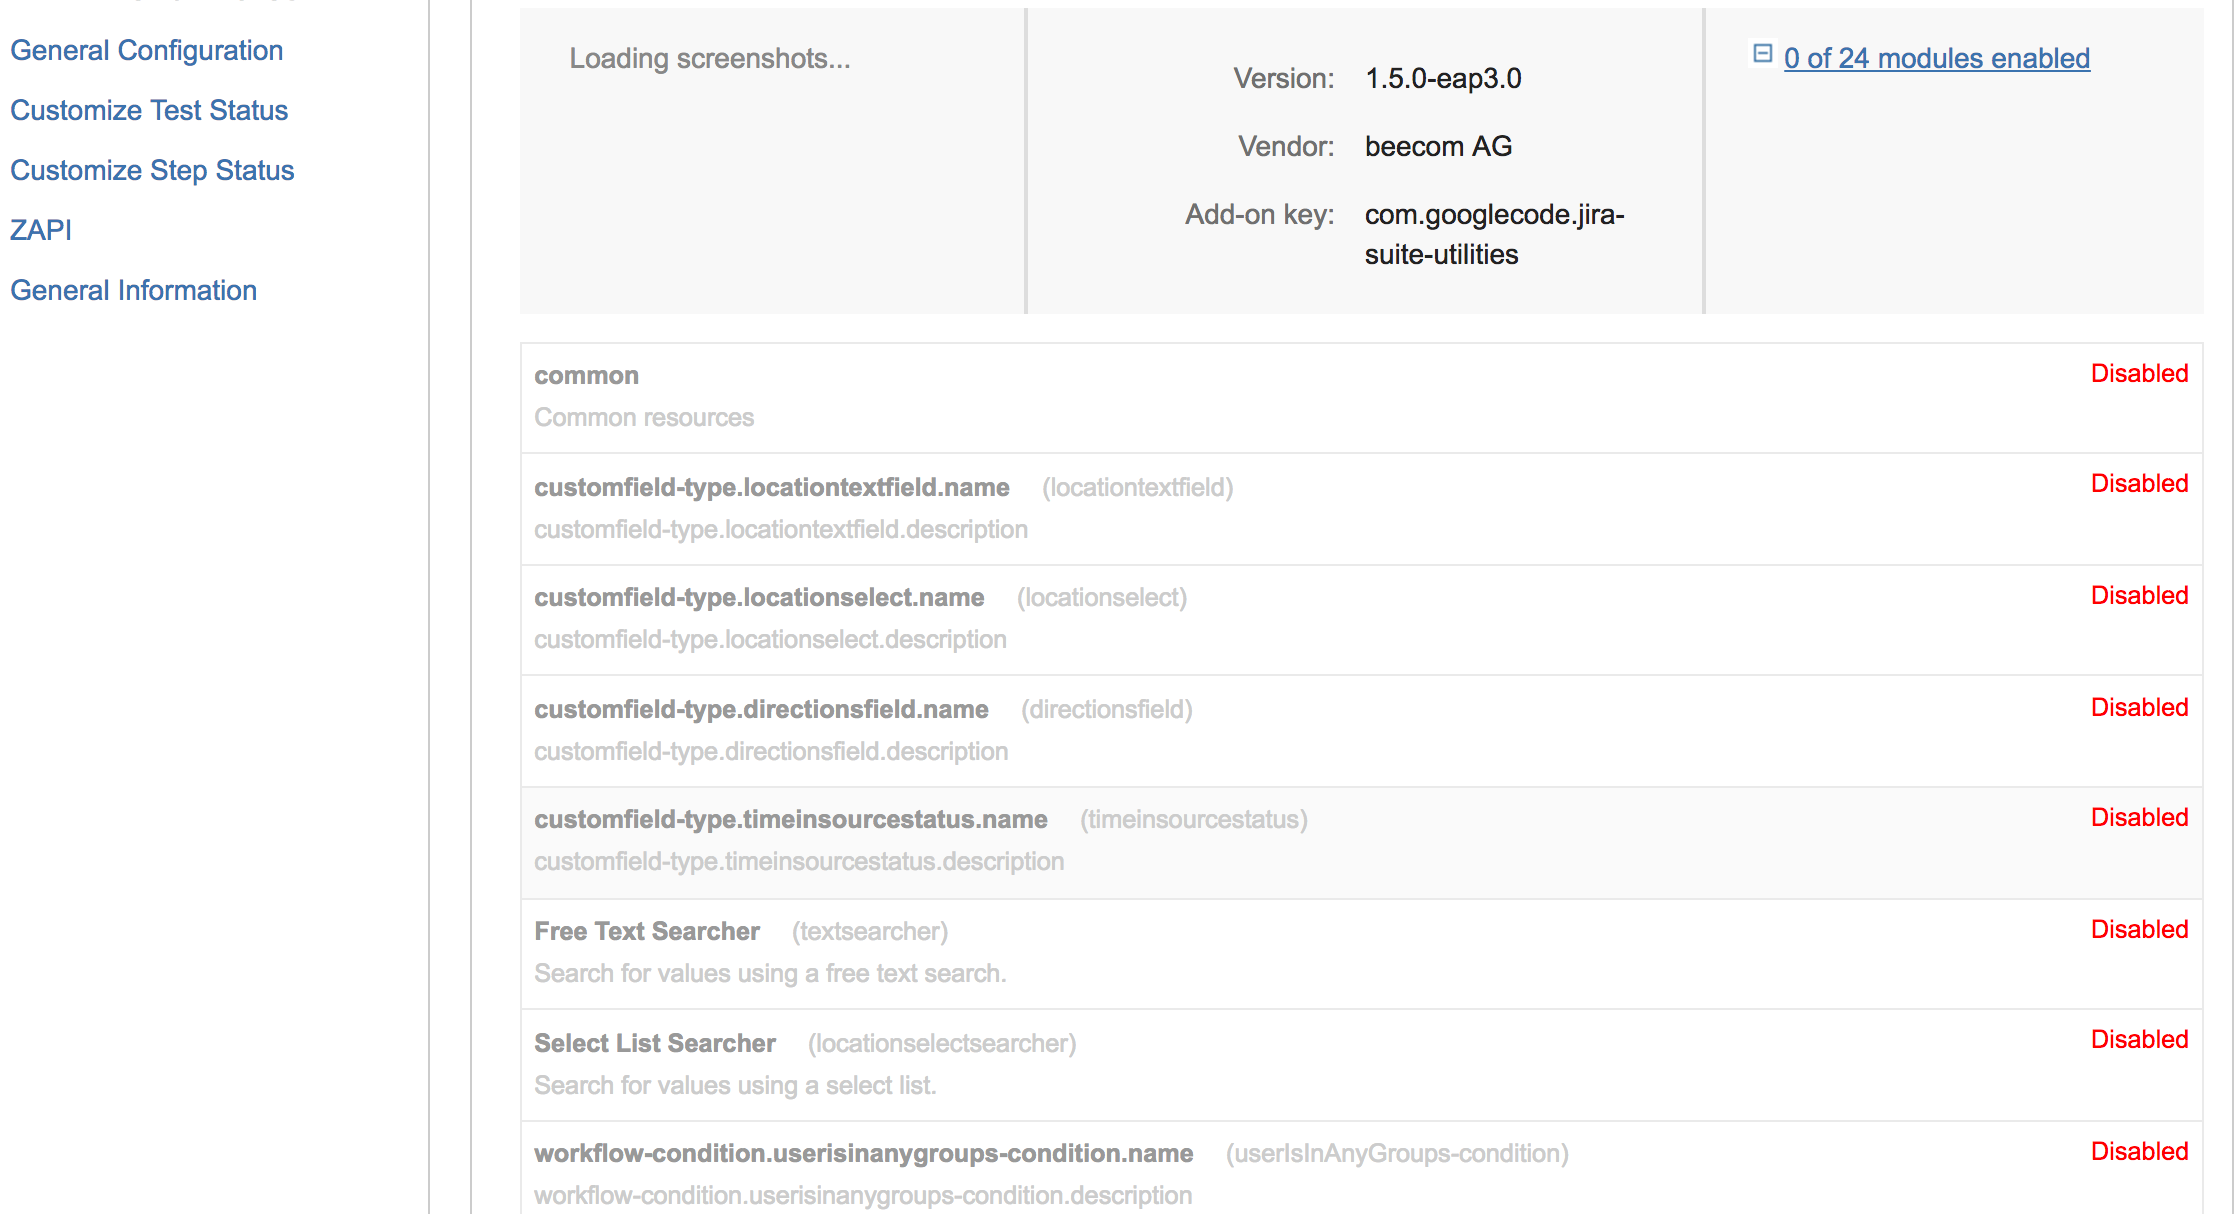Open Customize Step Status page
The height and width of the screenshot is (1214, 2238).
click(x=152, y=170)
